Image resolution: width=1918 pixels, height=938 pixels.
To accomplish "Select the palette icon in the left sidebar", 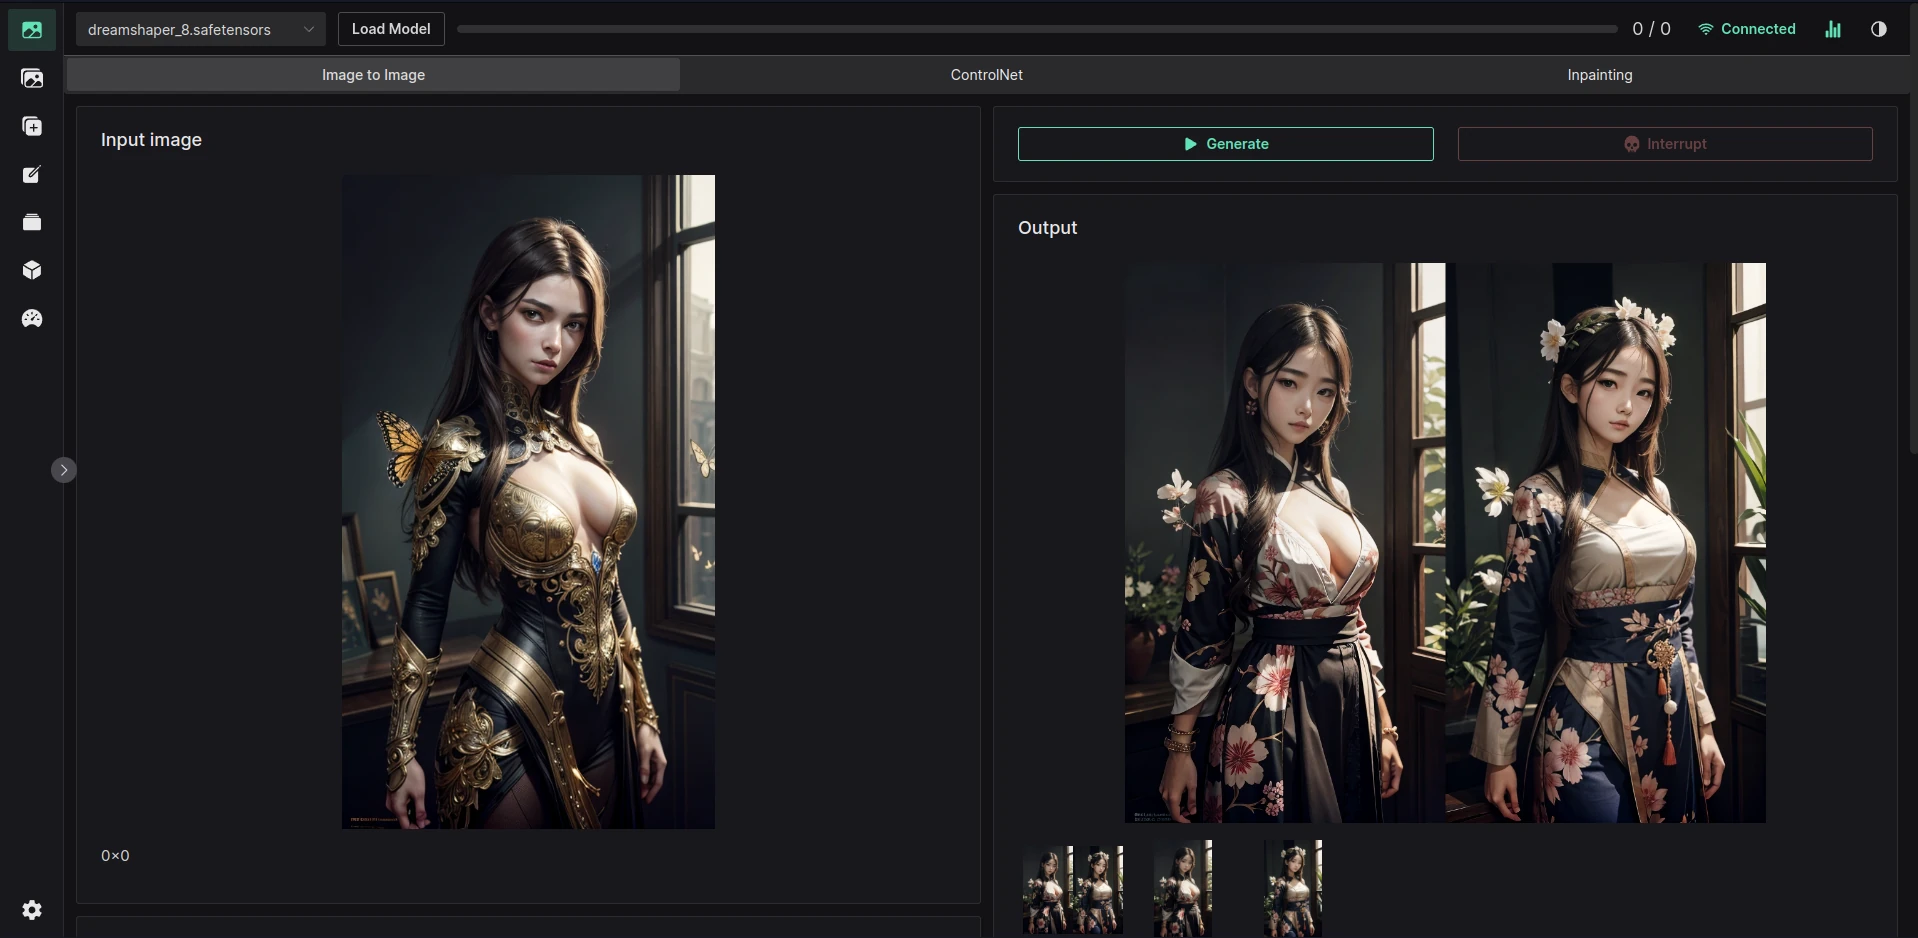I will (x=33, y=318).
